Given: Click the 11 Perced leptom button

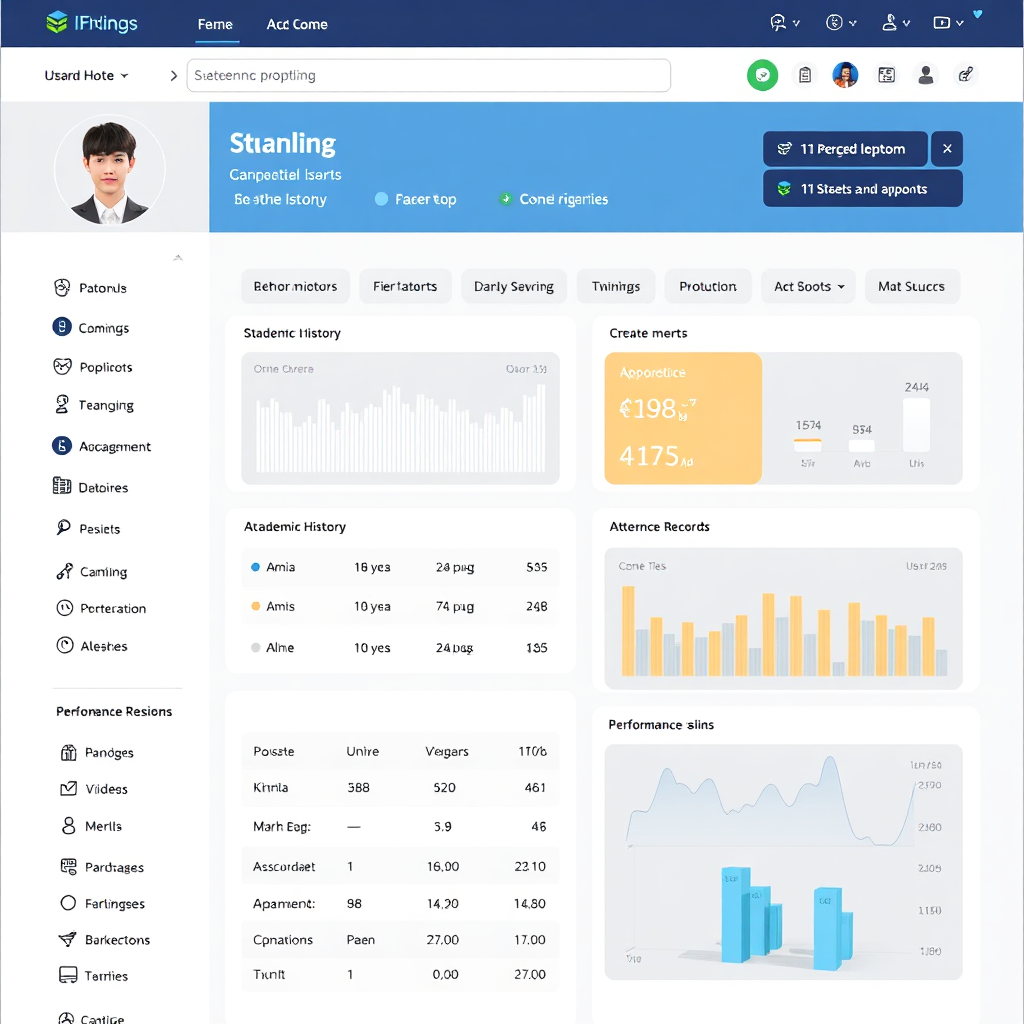Looking at the screenshot, I should [x=844, y=149].
